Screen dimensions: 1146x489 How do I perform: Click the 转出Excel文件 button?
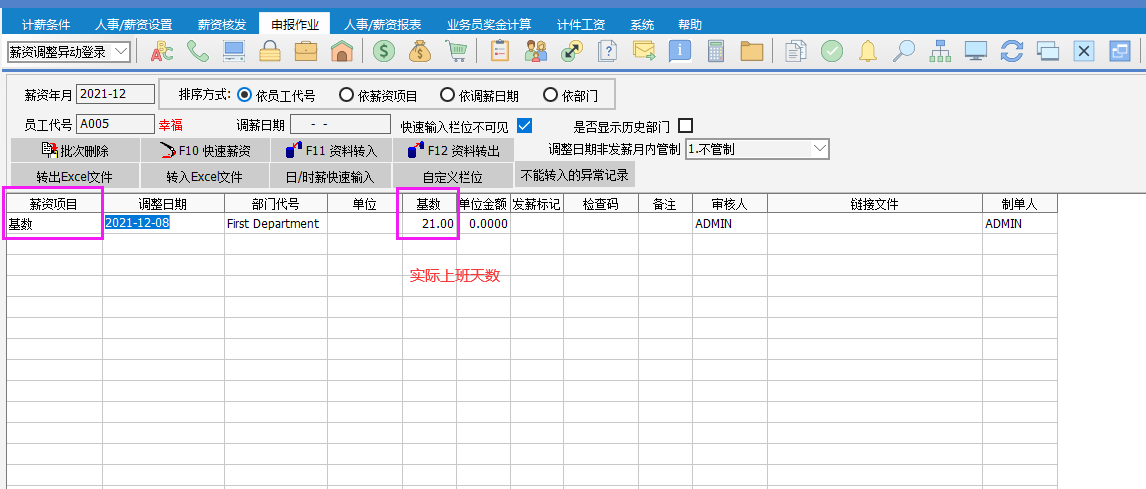click(x=74, y=176)
